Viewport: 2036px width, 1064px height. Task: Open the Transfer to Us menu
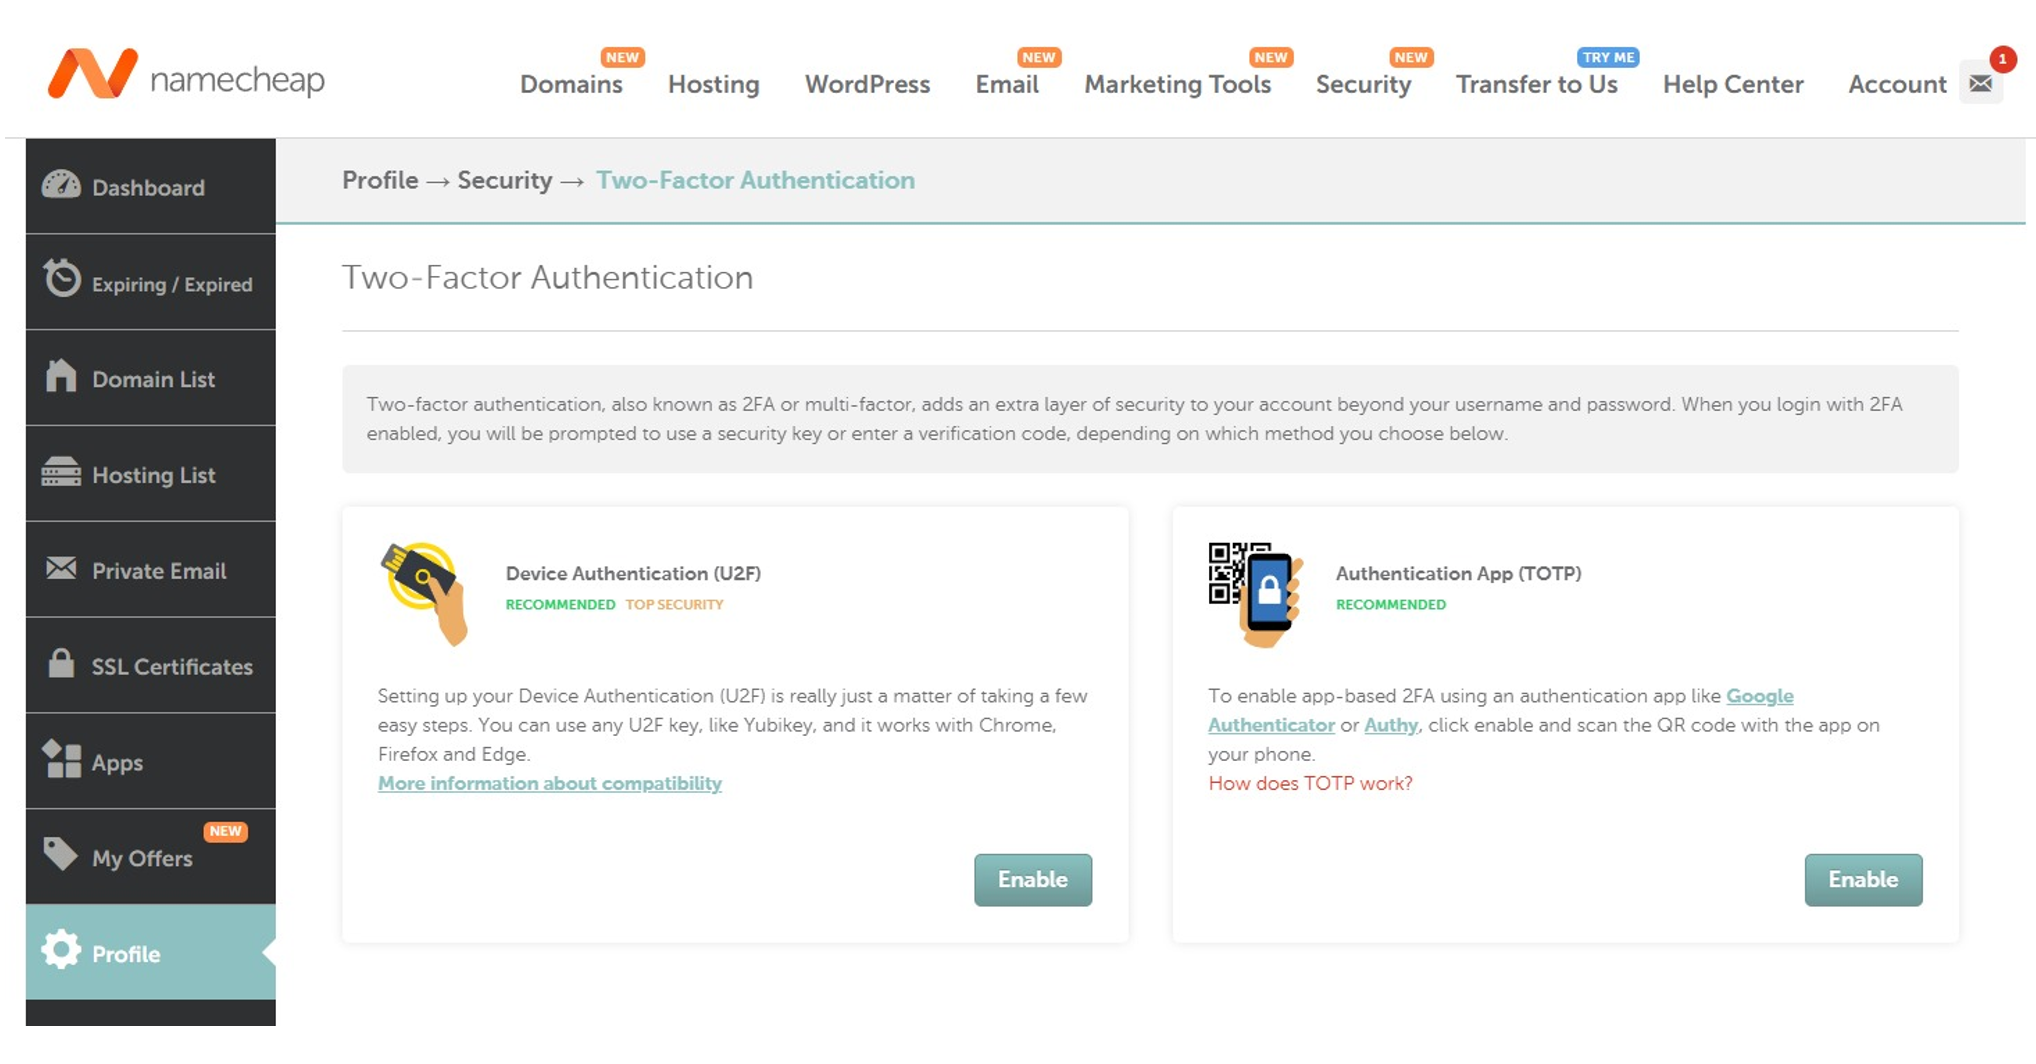point(1536,84)
